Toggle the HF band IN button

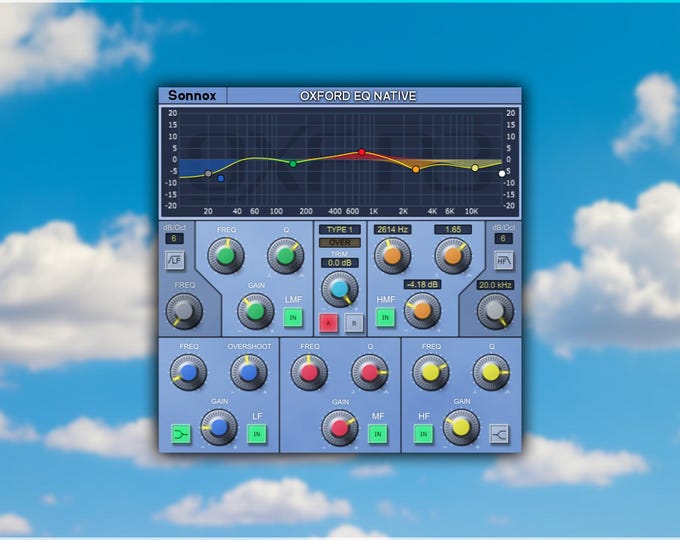tap(424, 434)
